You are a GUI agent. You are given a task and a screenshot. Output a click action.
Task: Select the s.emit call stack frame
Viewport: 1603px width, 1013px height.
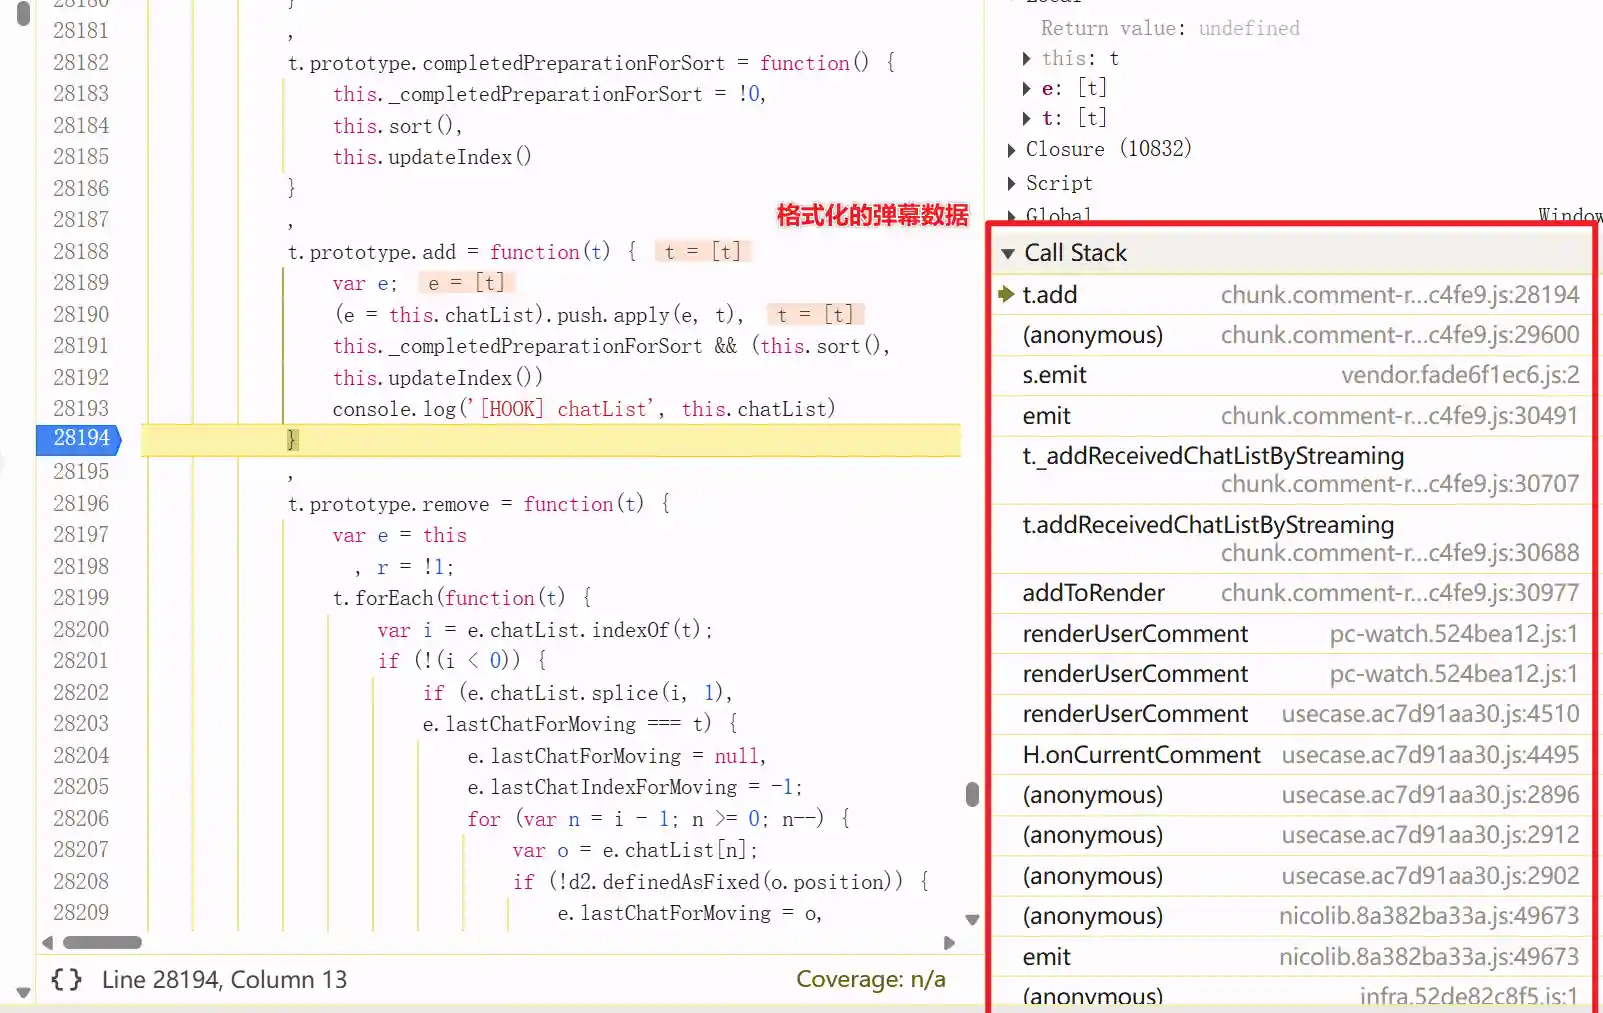coord(1054,376)
